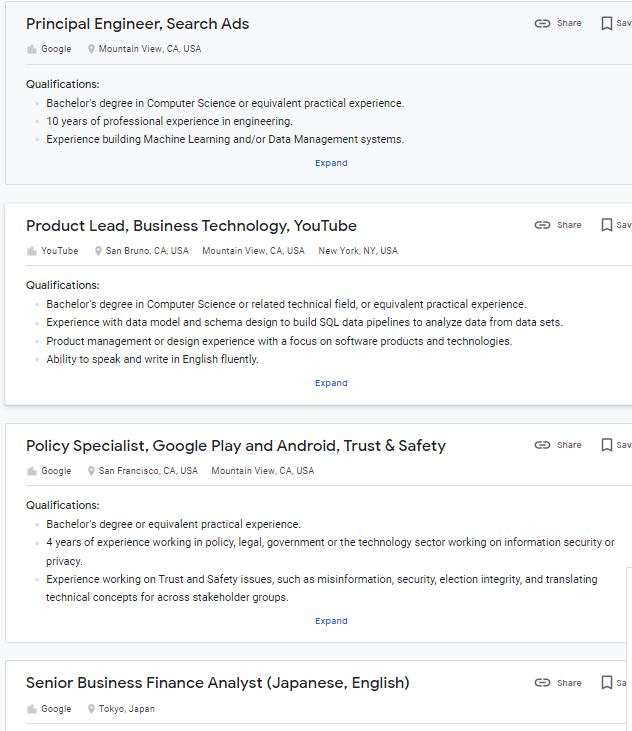
Task: Bookmark the Product Lead, YouTube job
Action: [x=607, y=225]
